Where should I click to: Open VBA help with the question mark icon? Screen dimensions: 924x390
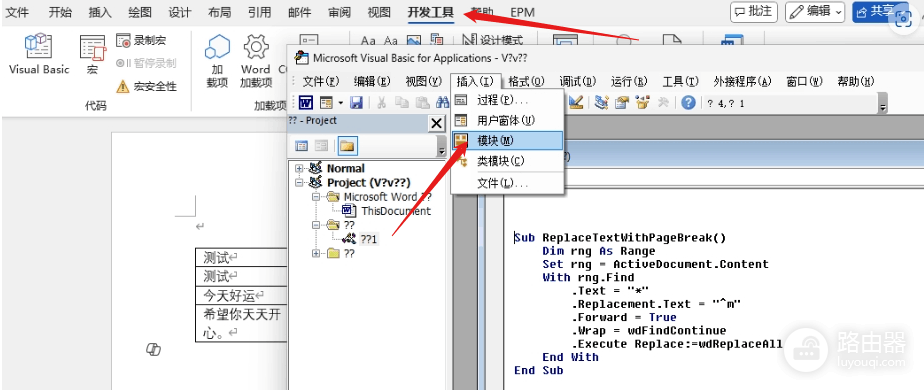(688, 103)
